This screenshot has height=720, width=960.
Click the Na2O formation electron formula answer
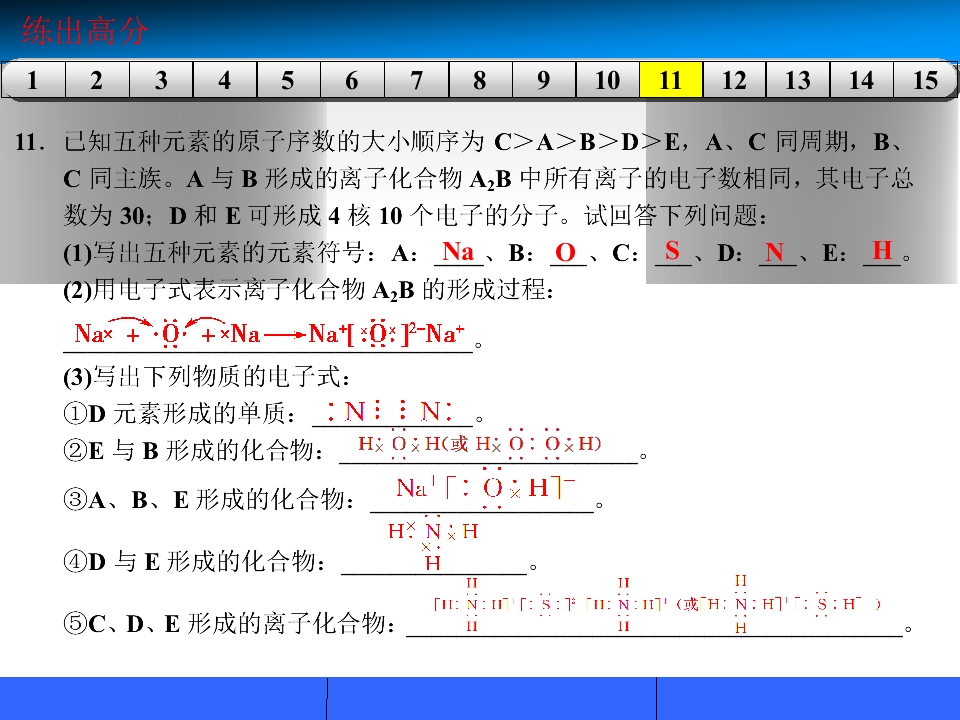269,333
